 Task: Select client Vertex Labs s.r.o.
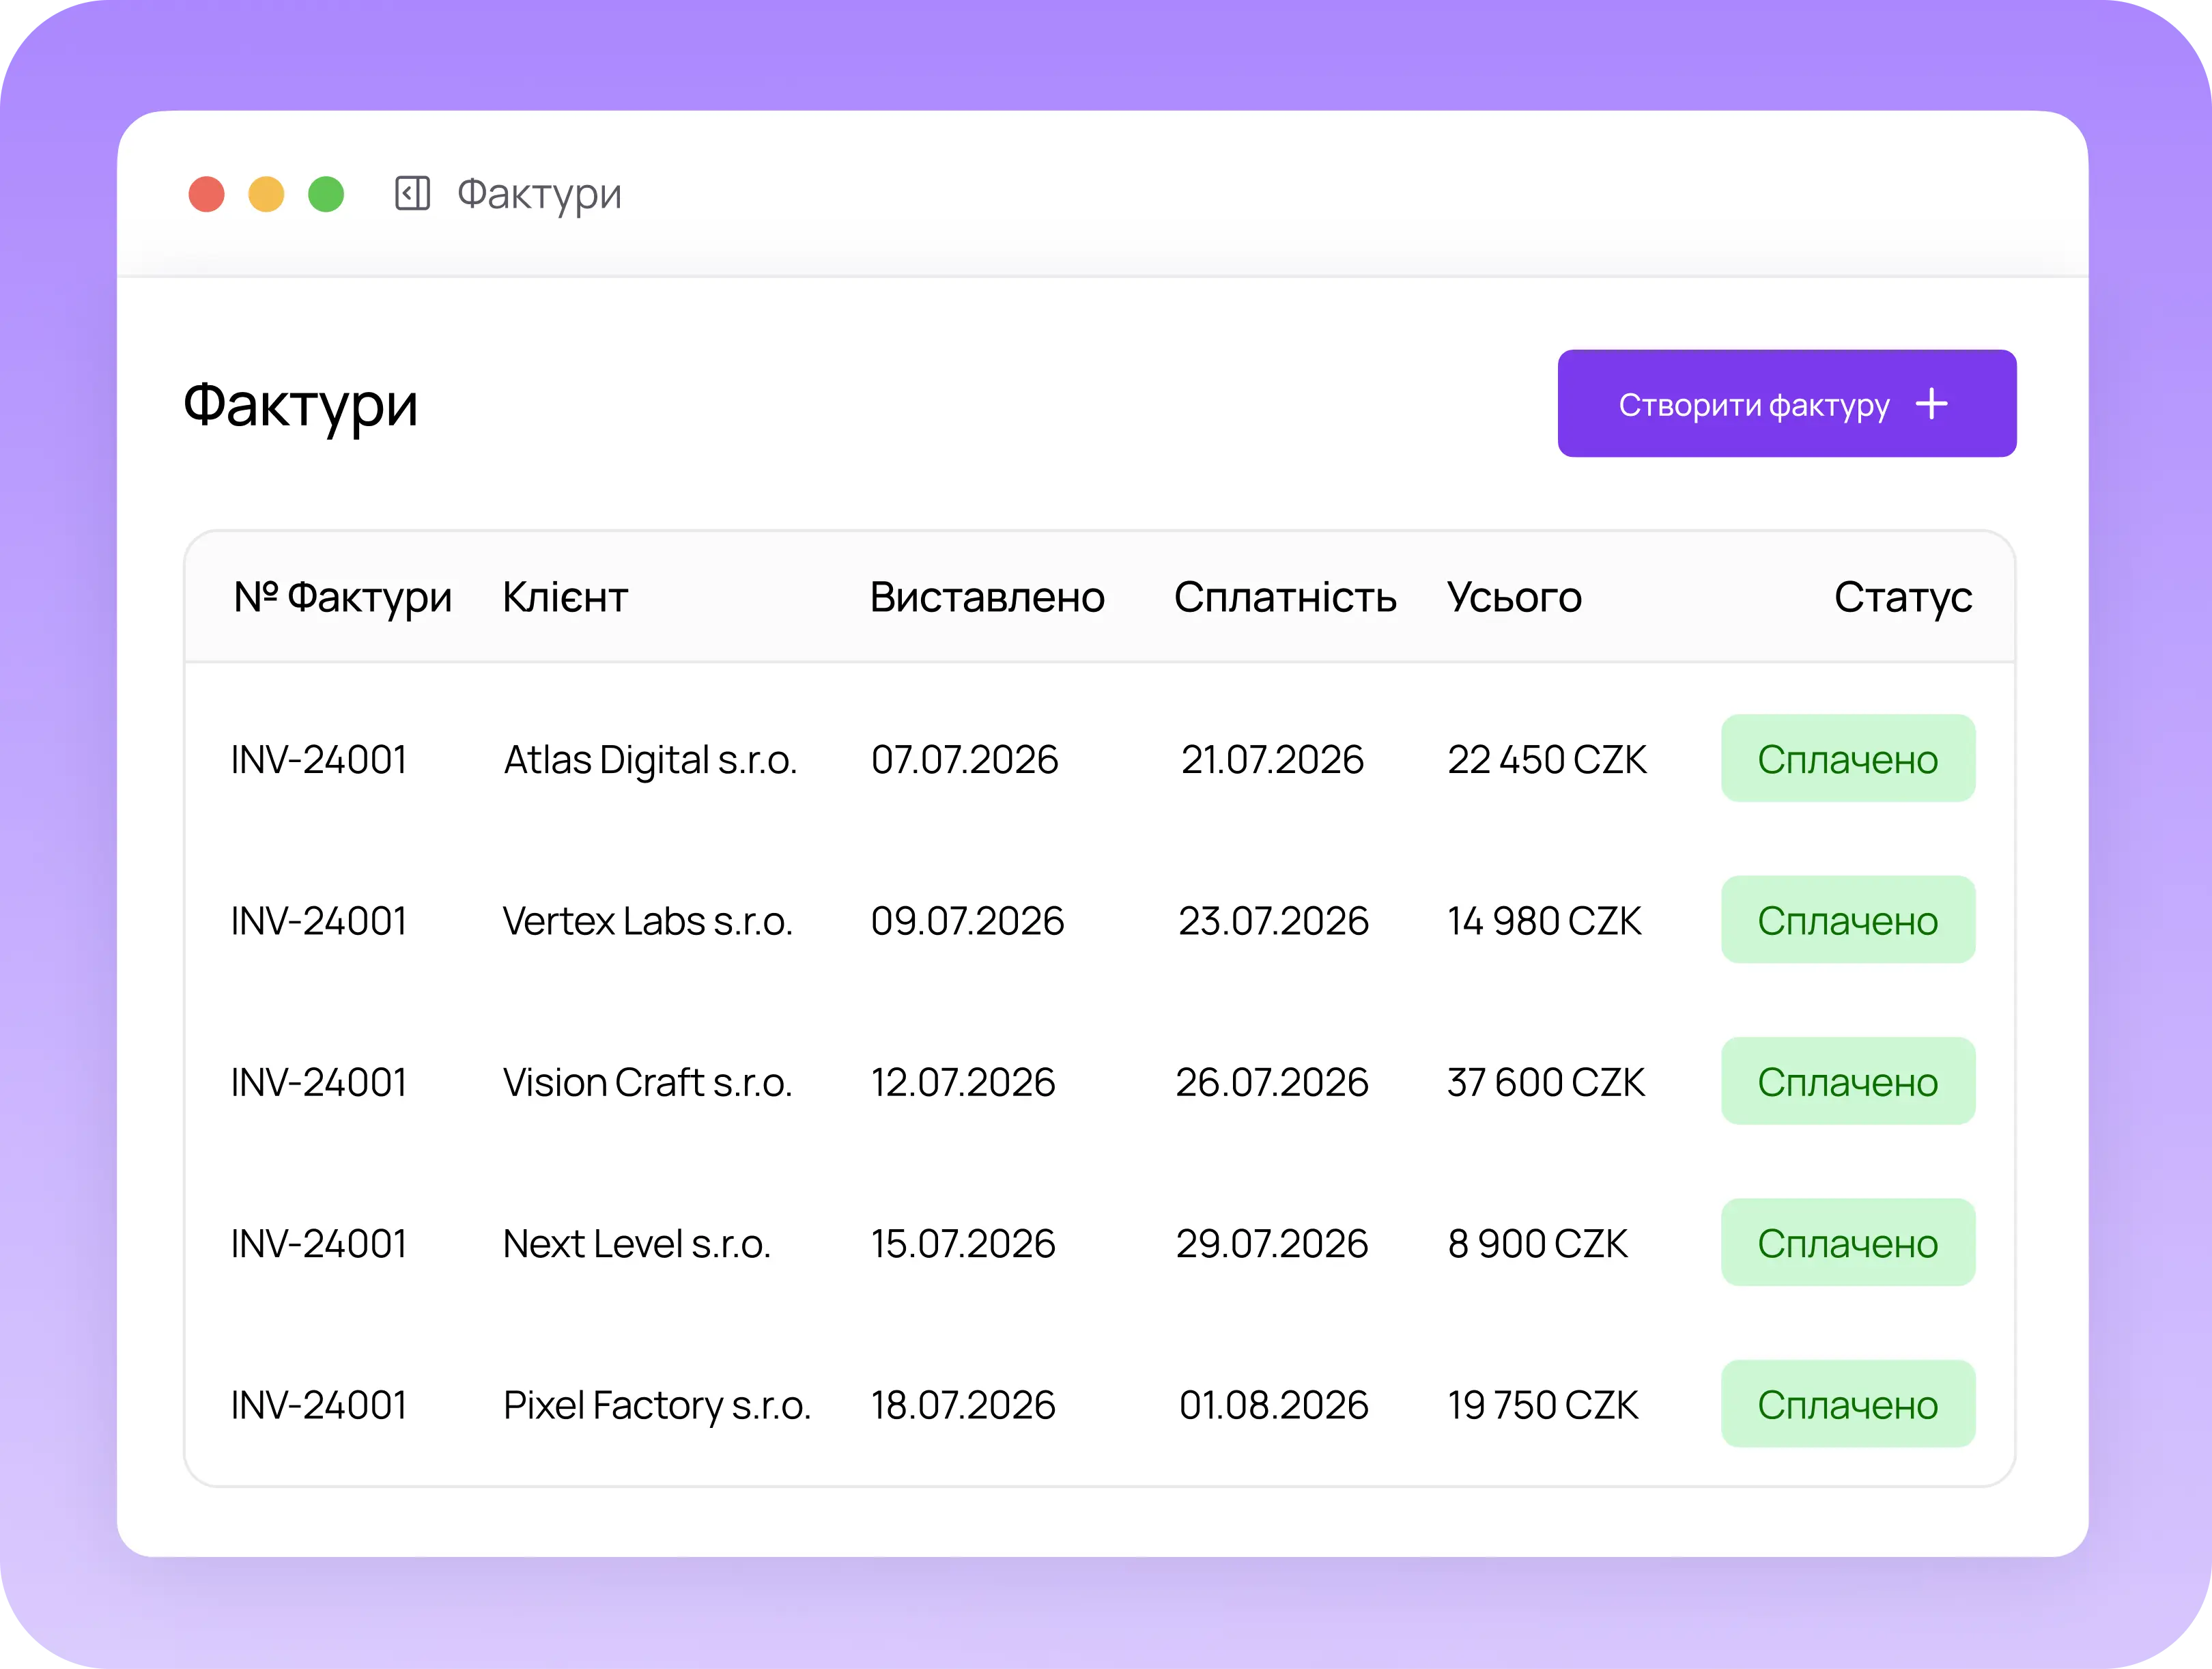point(648,920)
